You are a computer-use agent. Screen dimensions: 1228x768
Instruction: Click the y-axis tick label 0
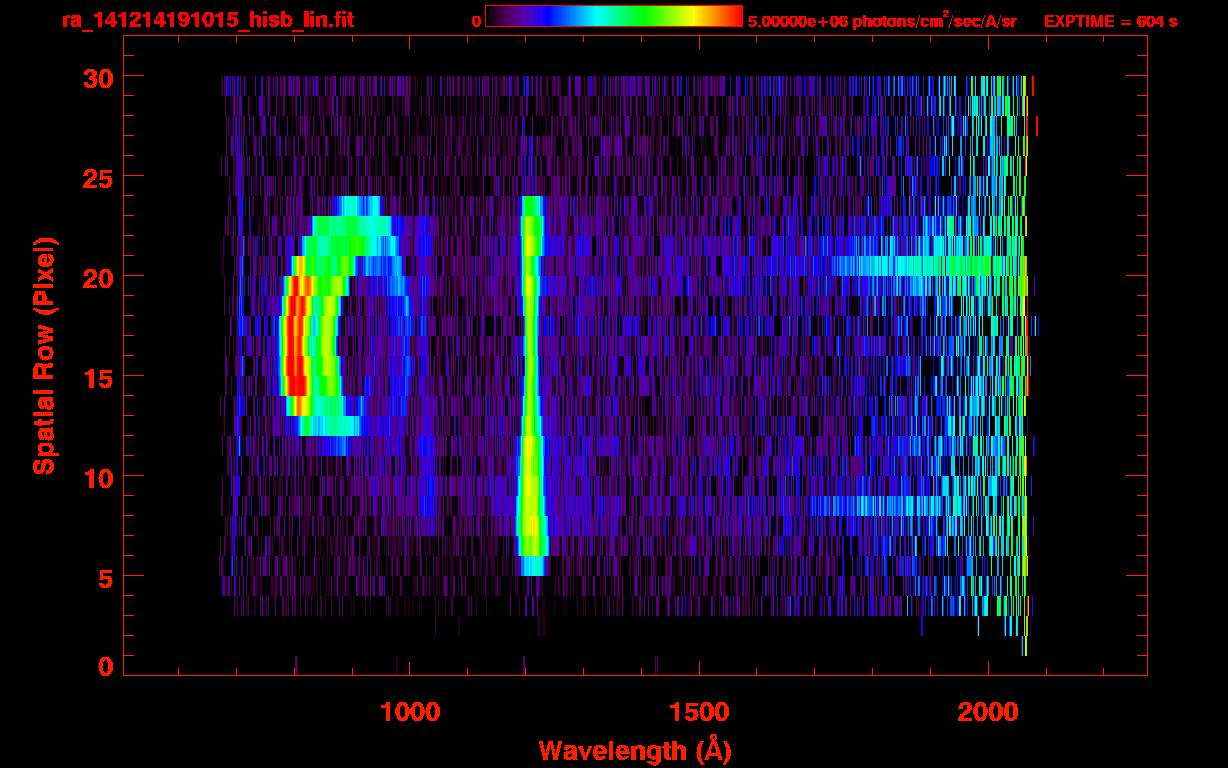pyautogui.click(x=105, y=667)
